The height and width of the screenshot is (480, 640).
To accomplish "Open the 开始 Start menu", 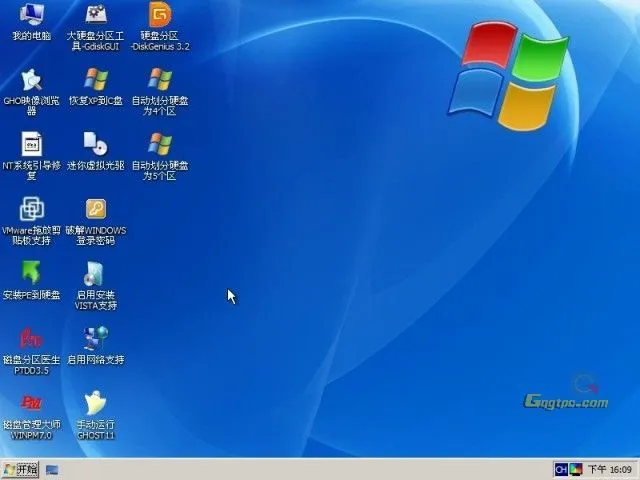I will [21, 469].
